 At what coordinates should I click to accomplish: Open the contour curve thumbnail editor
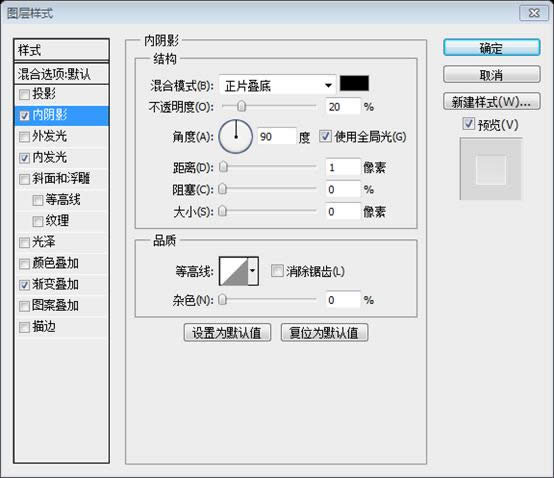coord(234,271)
